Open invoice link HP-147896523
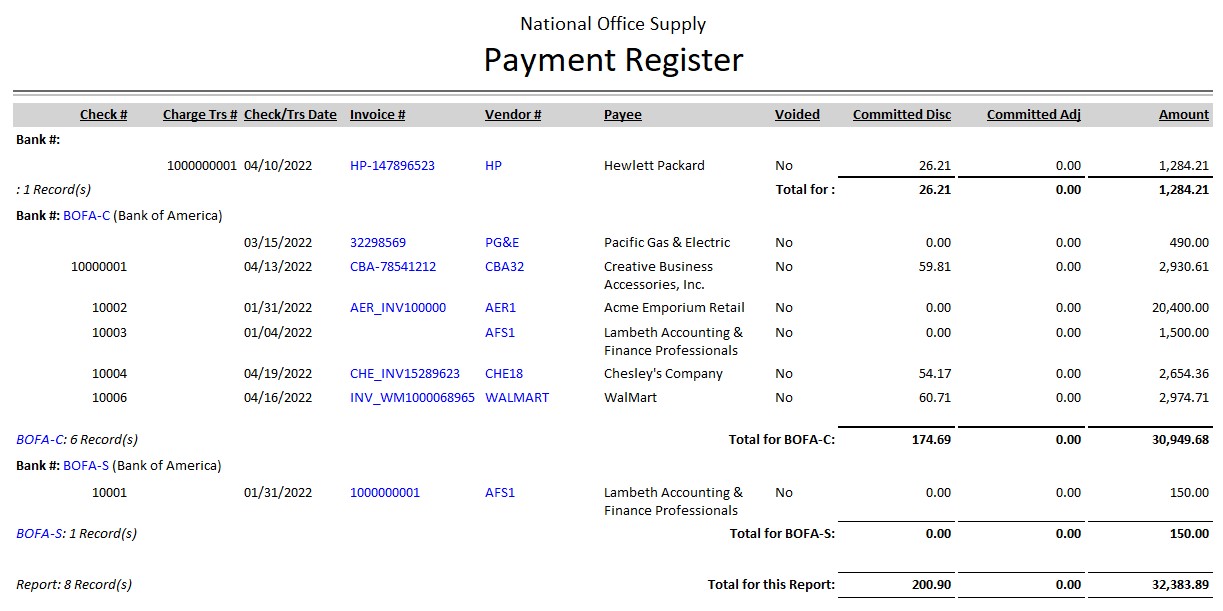 click(x=392, y=166)
